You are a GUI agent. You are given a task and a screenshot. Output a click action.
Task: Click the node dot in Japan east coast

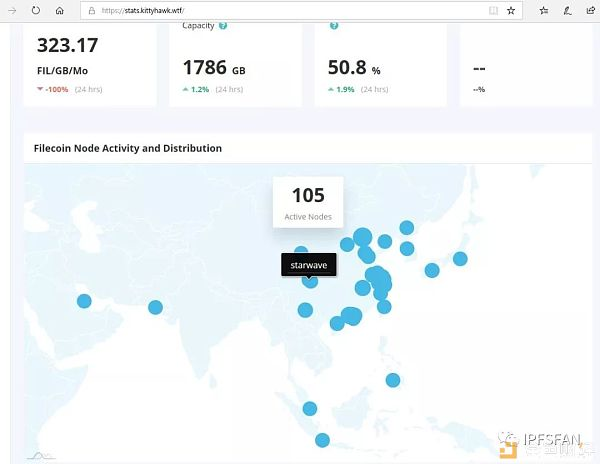[x=460, y=259]
